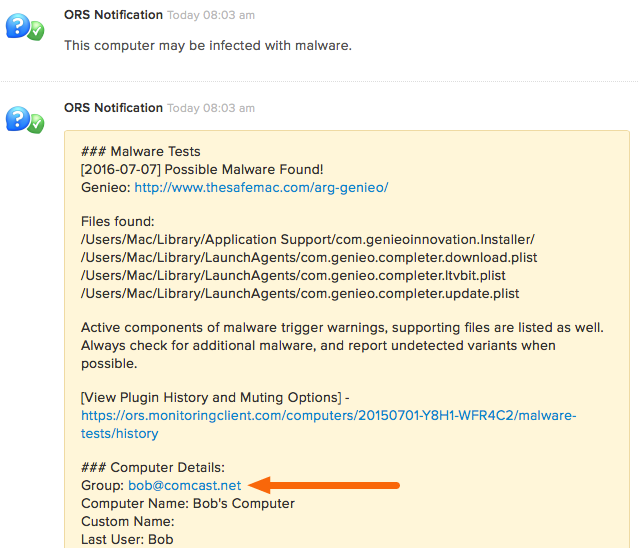Screen dimensions: 639x548
Task: Click 'Computer Name: Bob's Computer' line
Action: coord(188,504)
